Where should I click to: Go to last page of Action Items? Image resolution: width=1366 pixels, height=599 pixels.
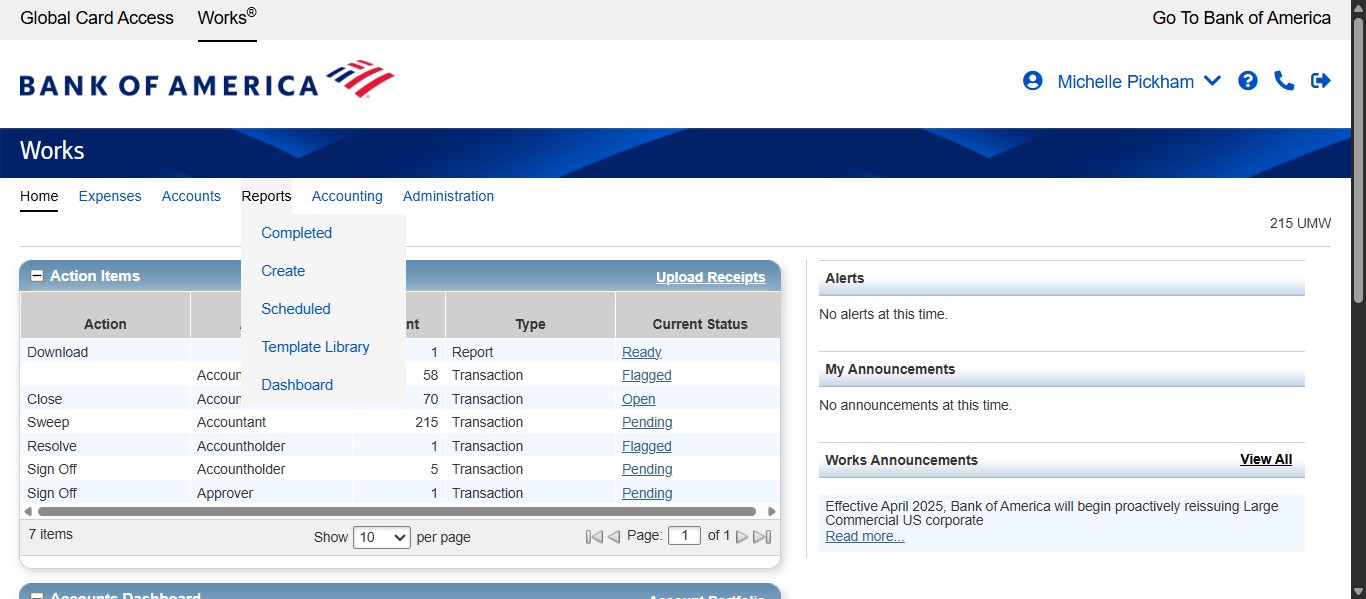[x=762, y=537]
